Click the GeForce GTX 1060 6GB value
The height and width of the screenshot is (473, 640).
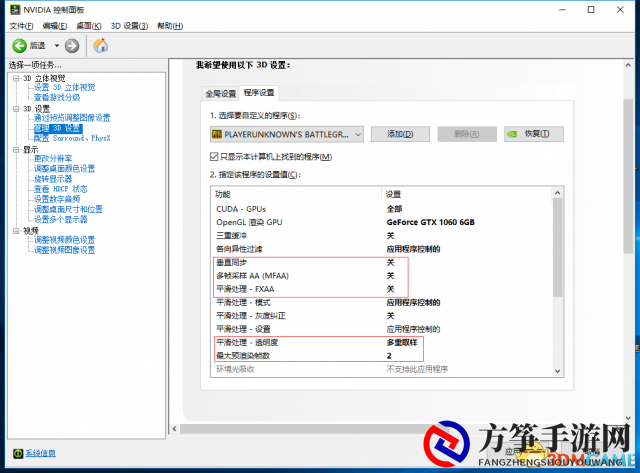[431, 222]
